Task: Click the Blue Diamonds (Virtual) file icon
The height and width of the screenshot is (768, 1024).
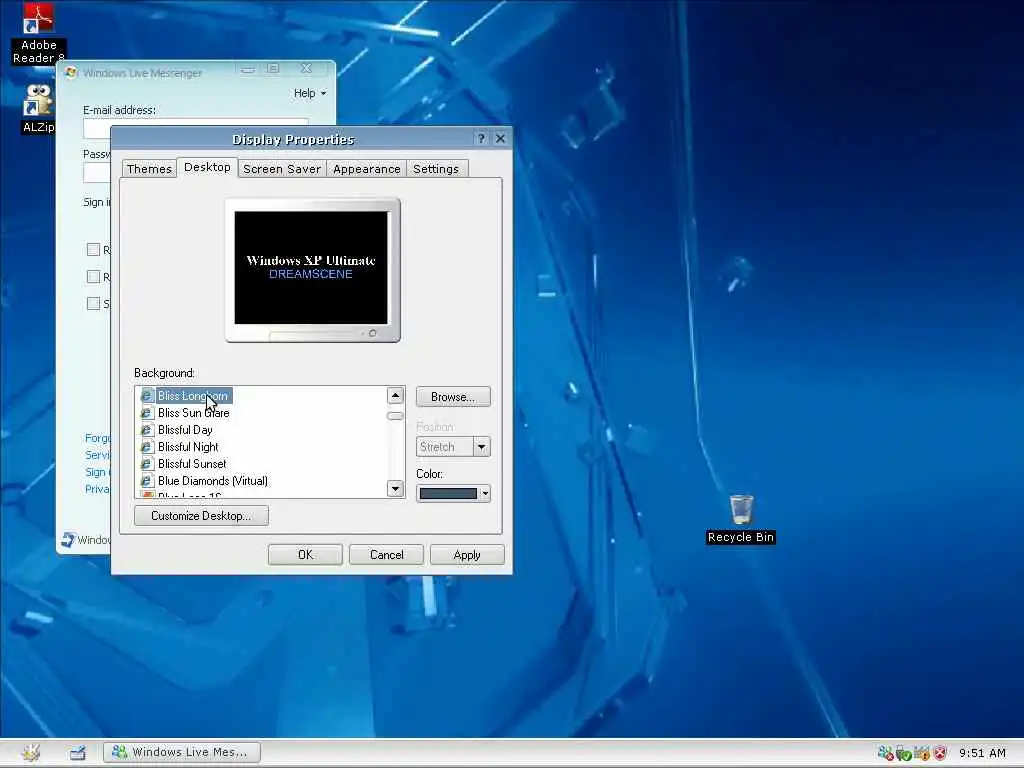Action: pyautogui.click(x=147, y=481)
